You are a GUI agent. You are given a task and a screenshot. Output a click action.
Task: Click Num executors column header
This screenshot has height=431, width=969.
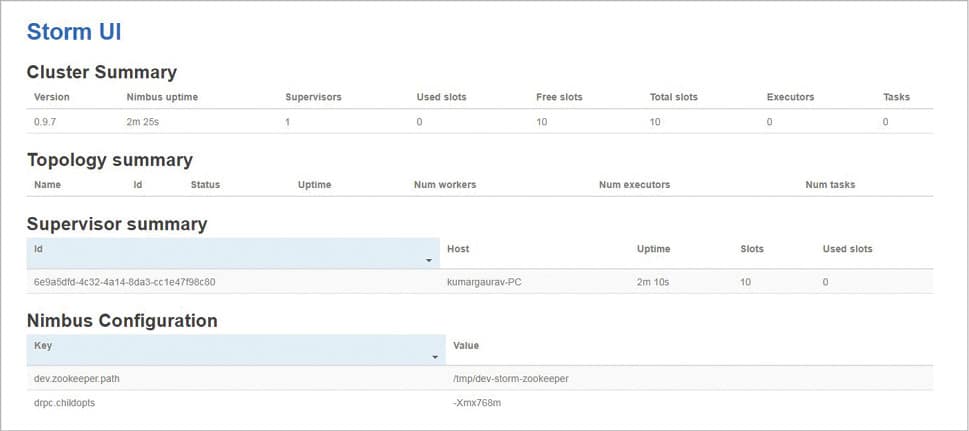click(x=634, y=185)
